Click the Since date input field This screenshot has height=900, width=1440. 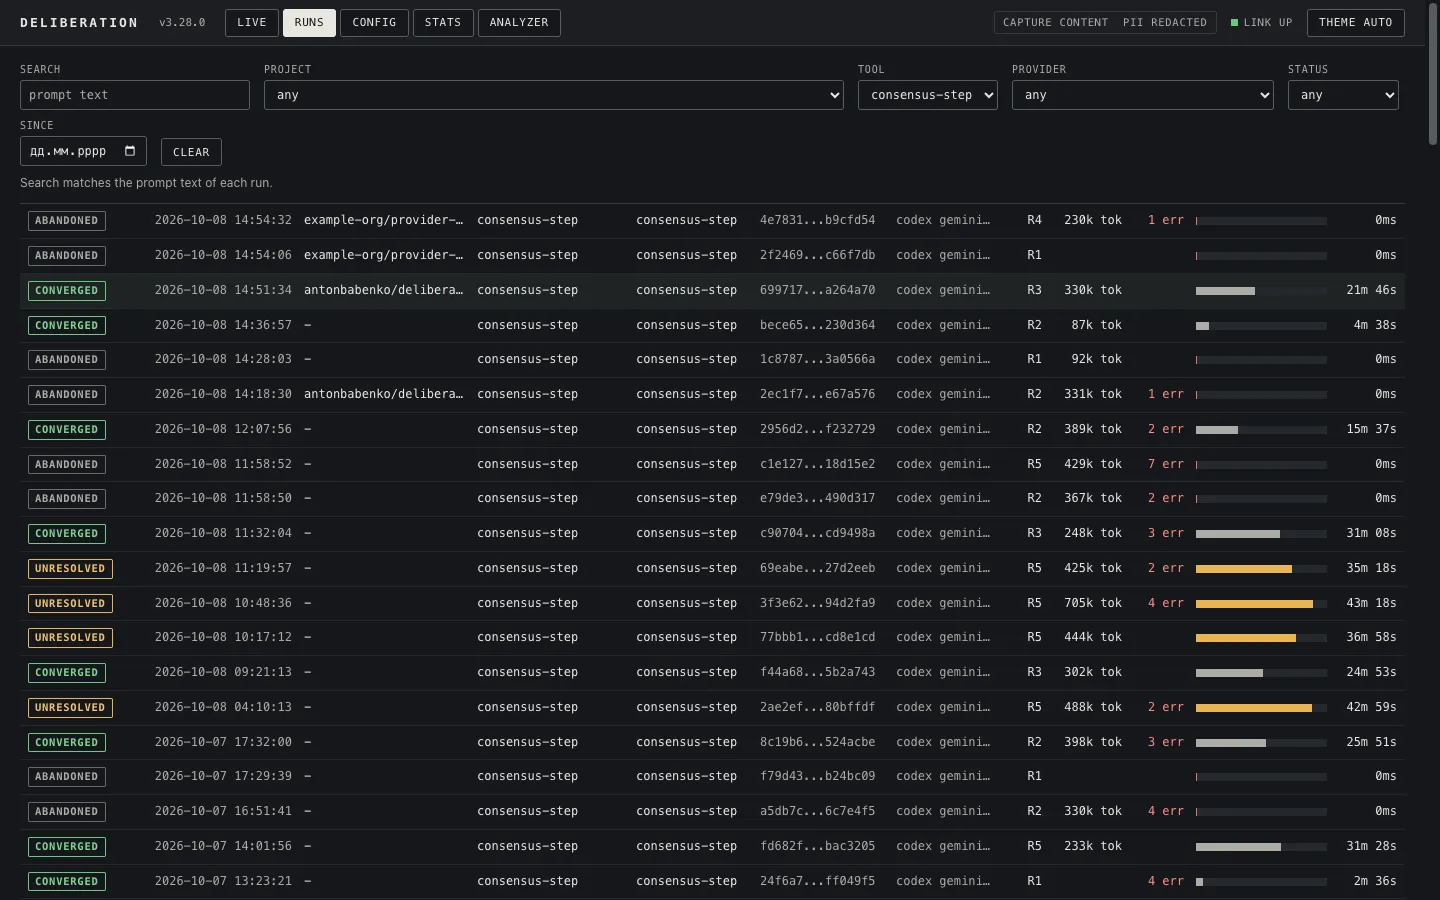click(83, 151)
